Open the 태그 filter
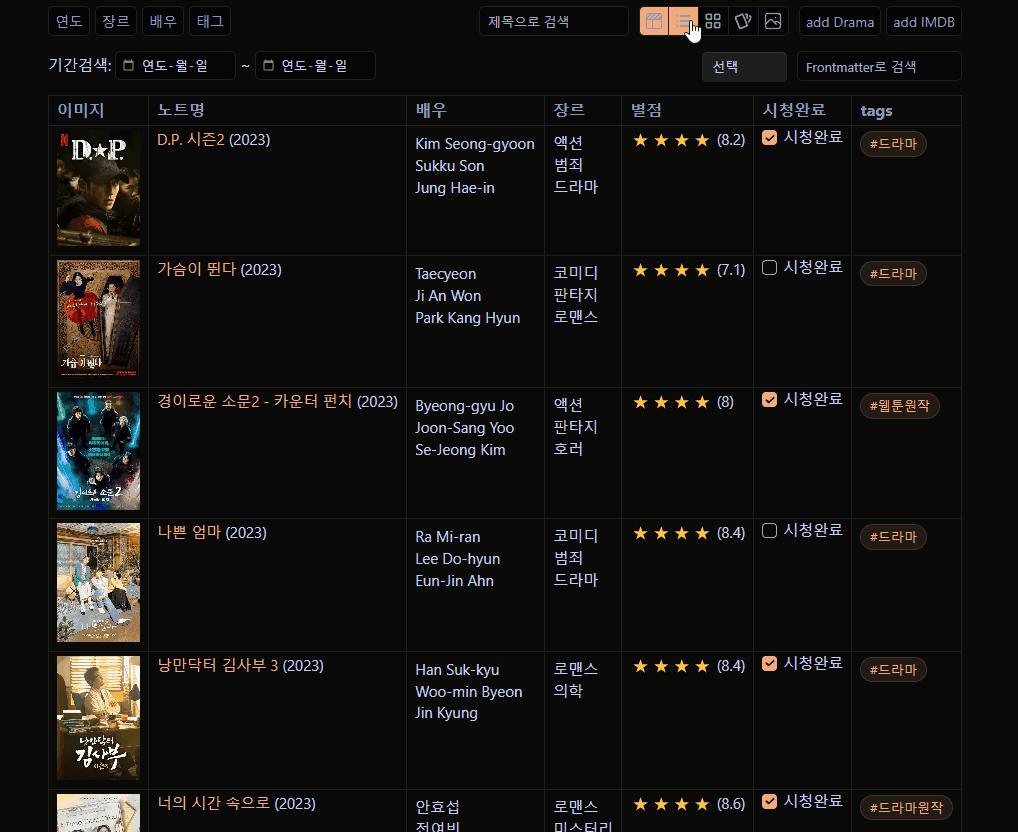The image size is (1018, 832). (x=210, y=21)
